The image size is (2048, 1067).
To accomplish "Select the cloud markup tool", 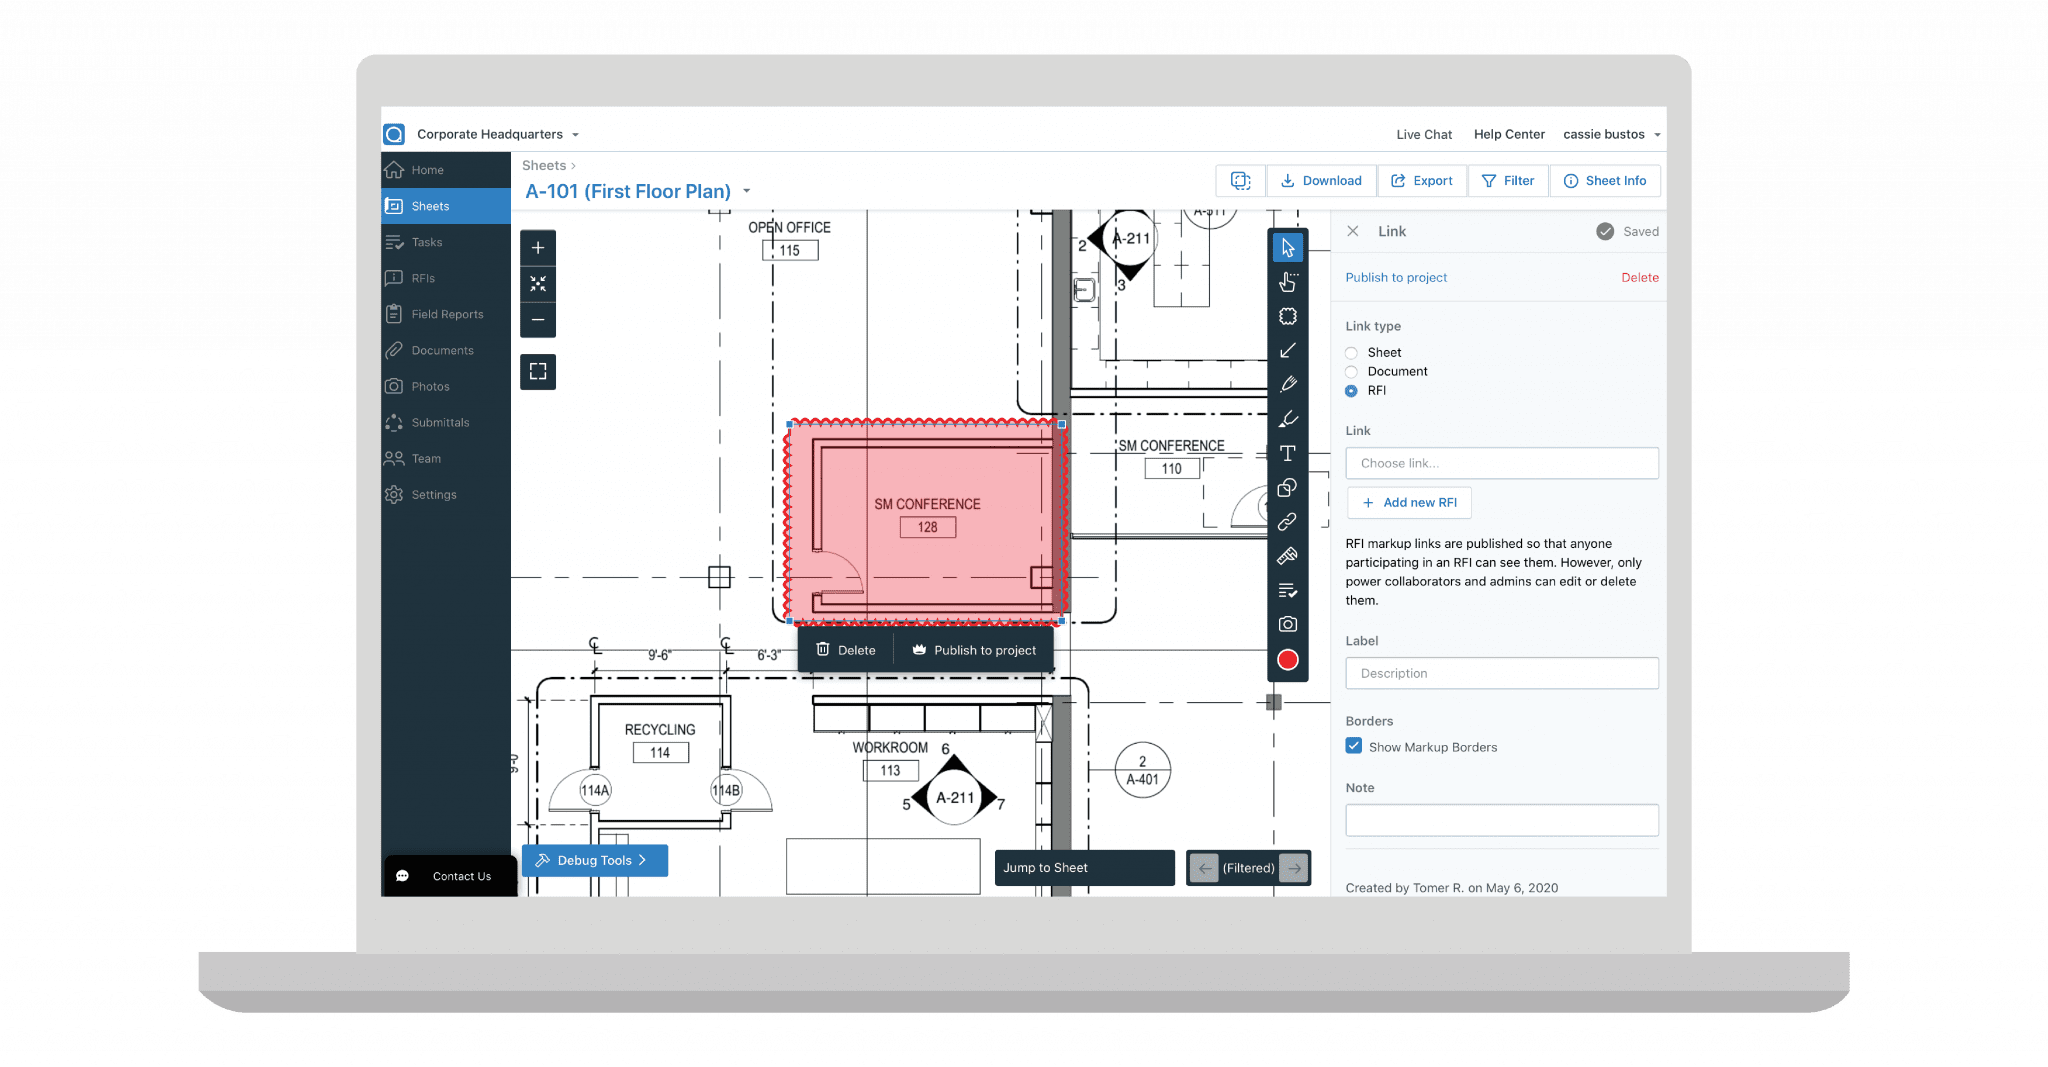I will 1288,316.
